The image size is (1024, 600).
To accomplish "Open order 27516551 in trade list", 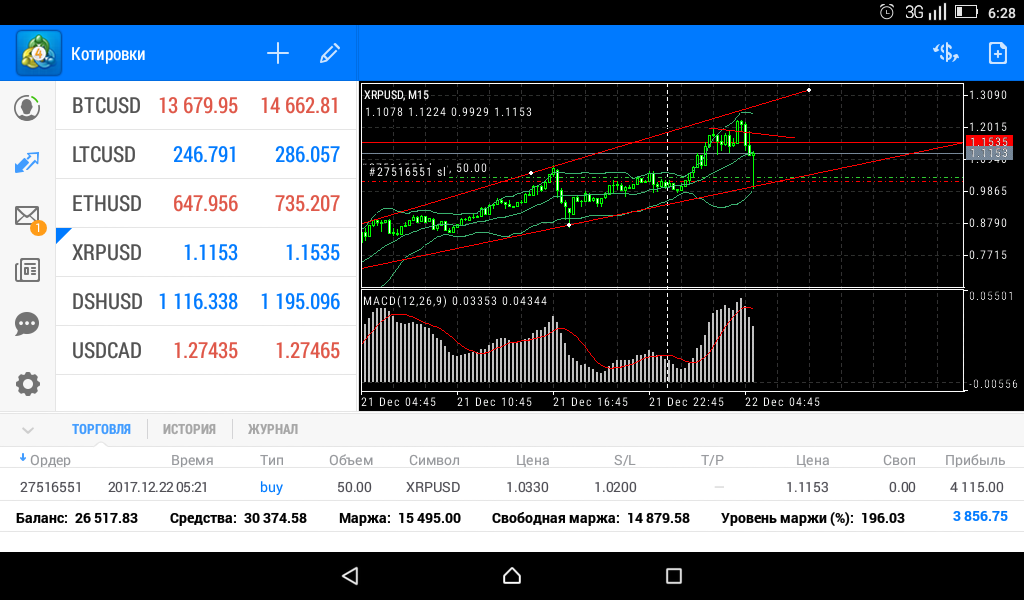I will pyautogui.click(x=512, y=487).
